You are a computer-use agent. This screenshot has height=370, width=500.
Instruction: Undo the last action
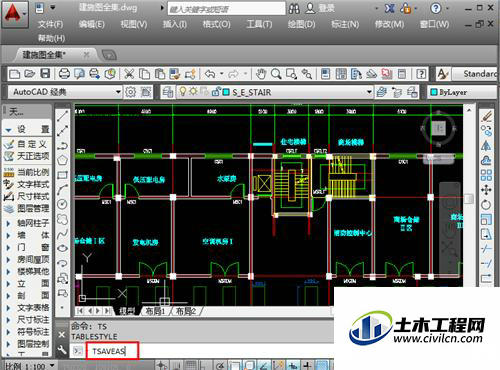[x=210, y=74]
